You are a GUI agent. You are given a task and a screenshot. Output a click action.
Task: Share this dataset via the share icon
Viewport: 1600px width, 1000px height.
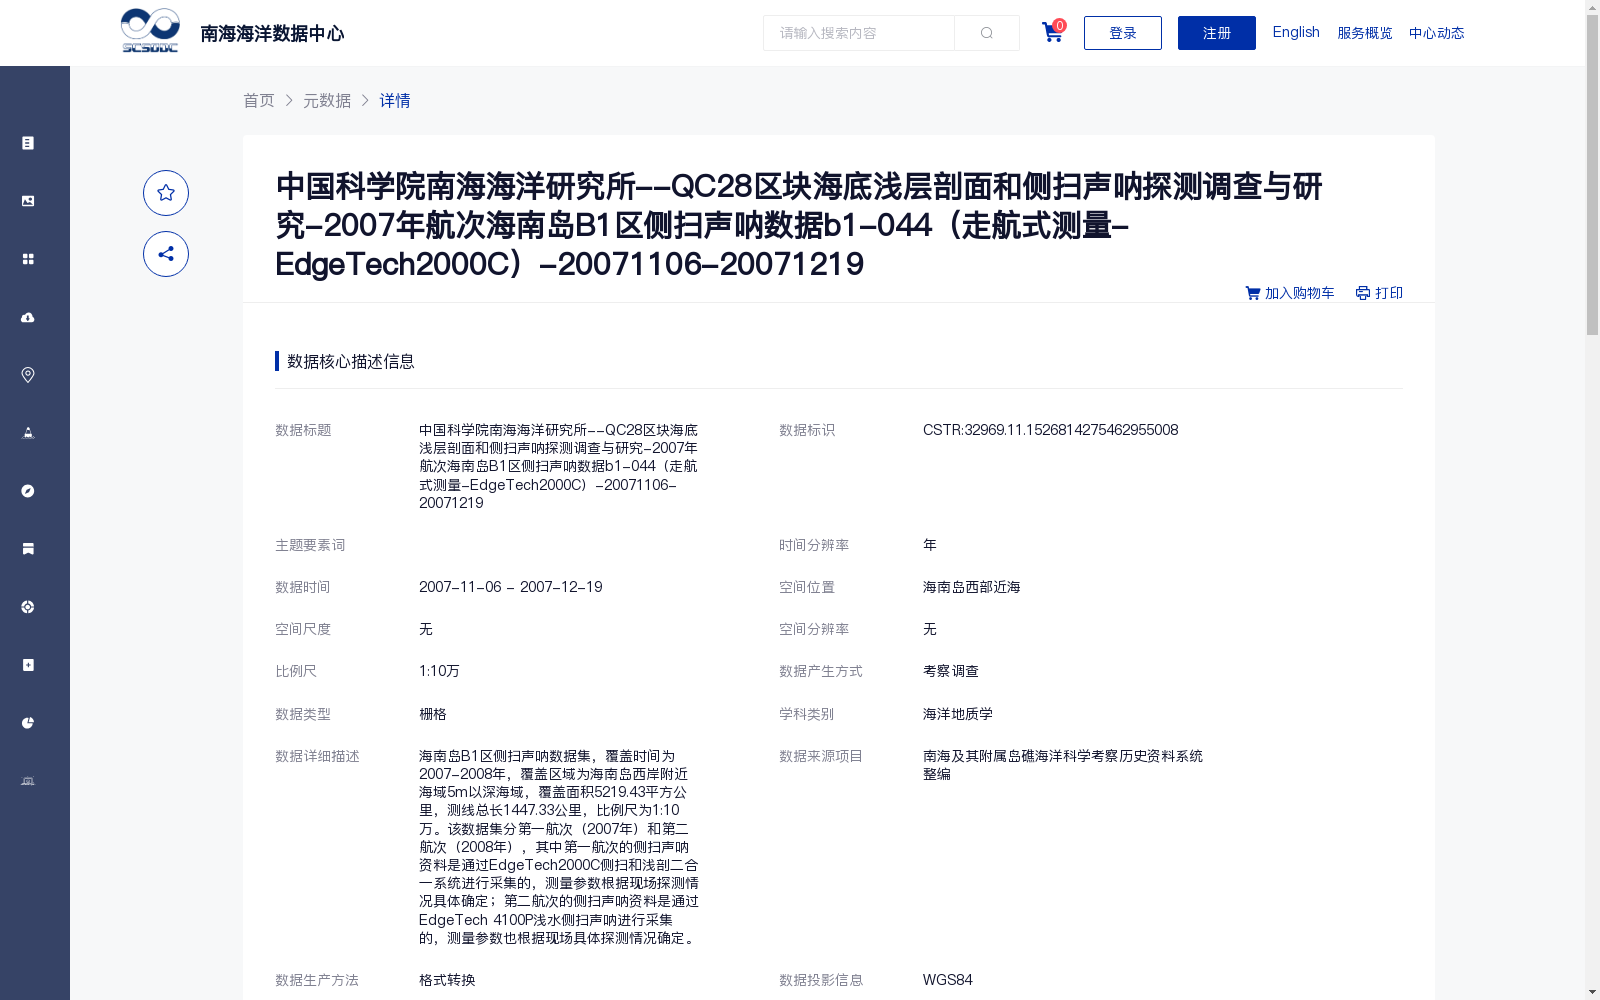pyautogui.click(x=166, y=254)
